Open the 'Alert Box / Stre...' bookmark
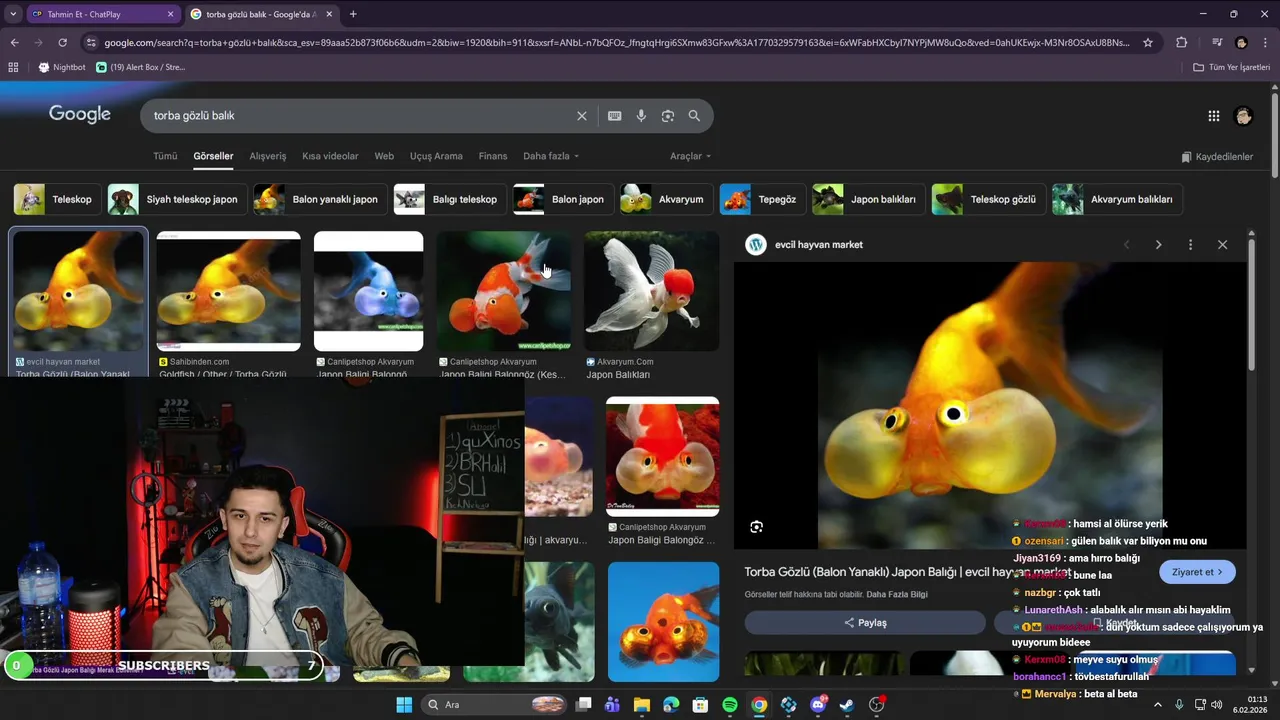Image resolution: width=1280 pixels, height=720 pixels. point(141,67)
